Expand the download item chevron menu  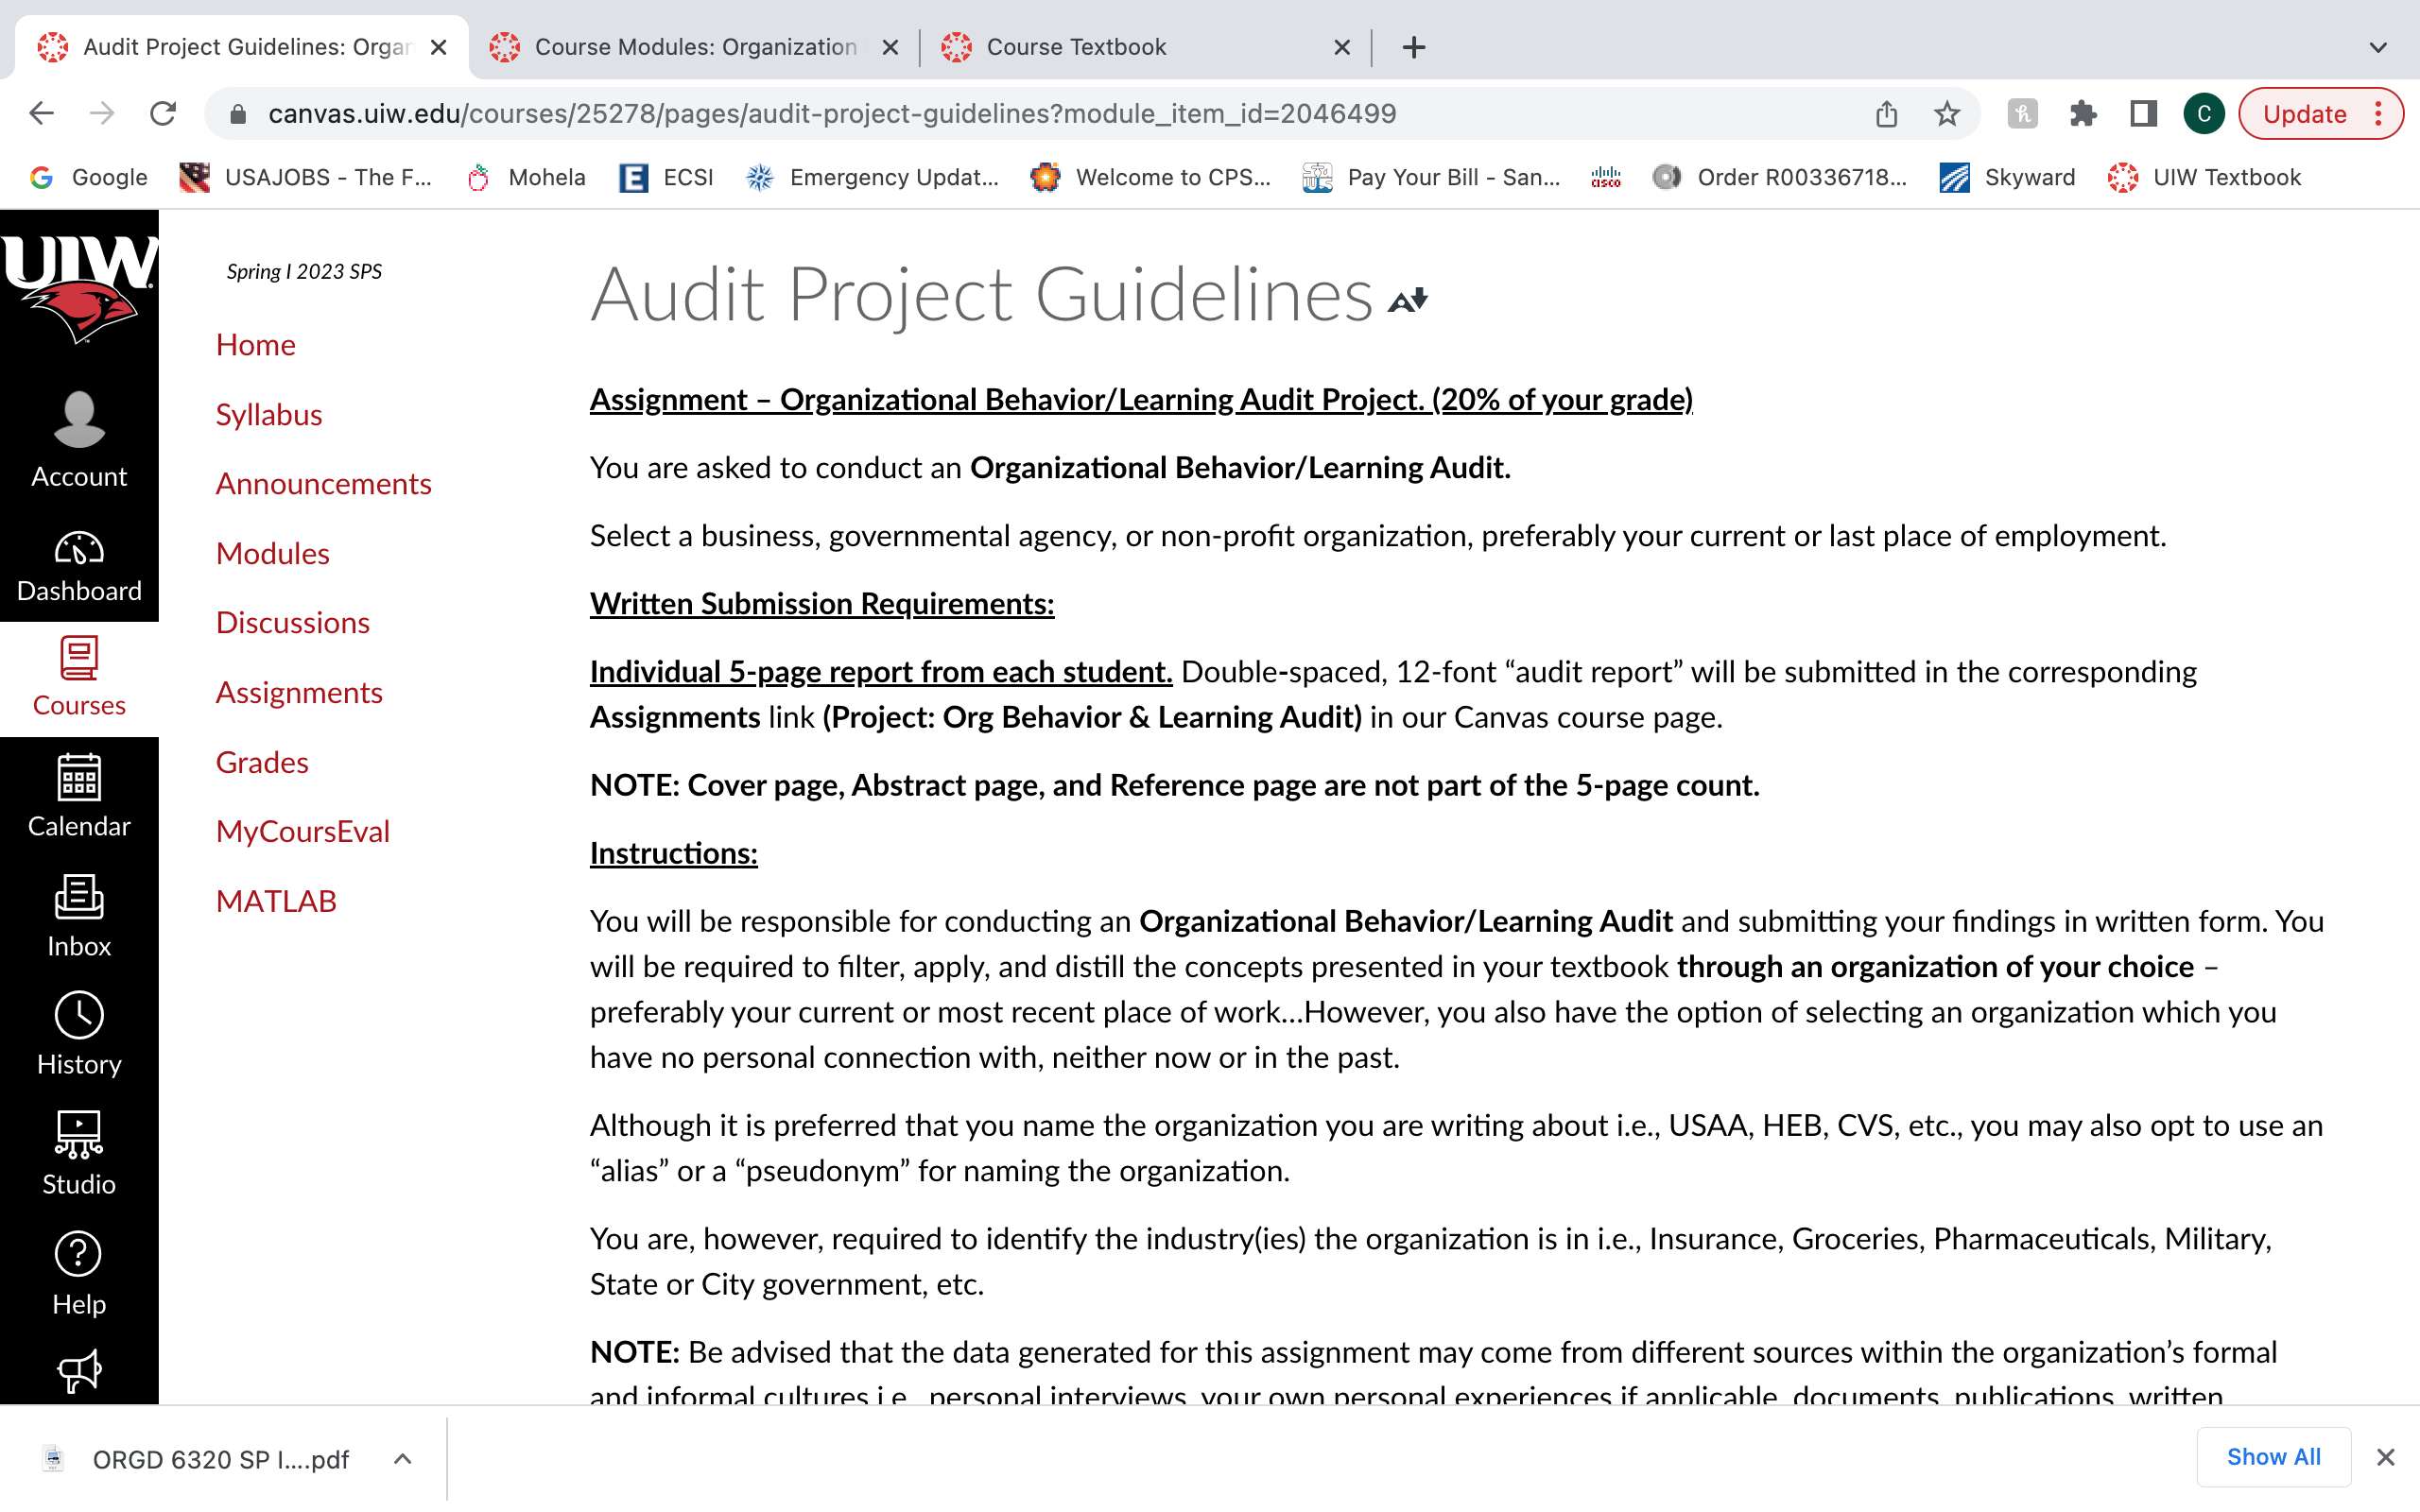(x=402, y=1459)
